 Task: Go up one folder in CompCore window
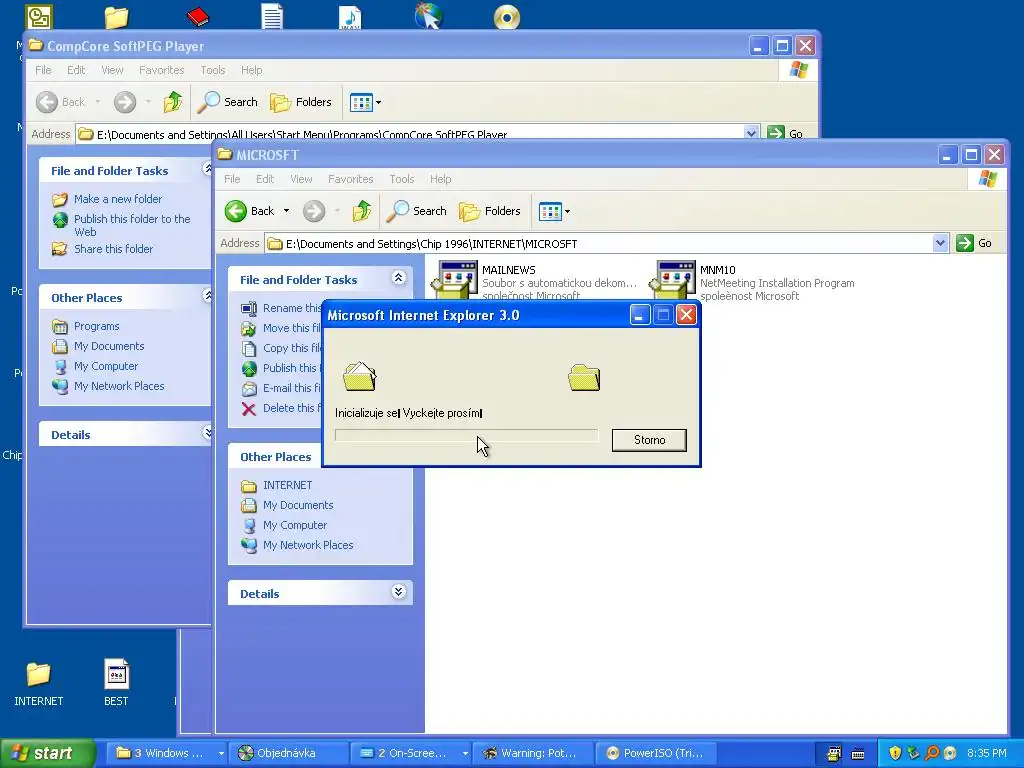[x=174, y=102]
